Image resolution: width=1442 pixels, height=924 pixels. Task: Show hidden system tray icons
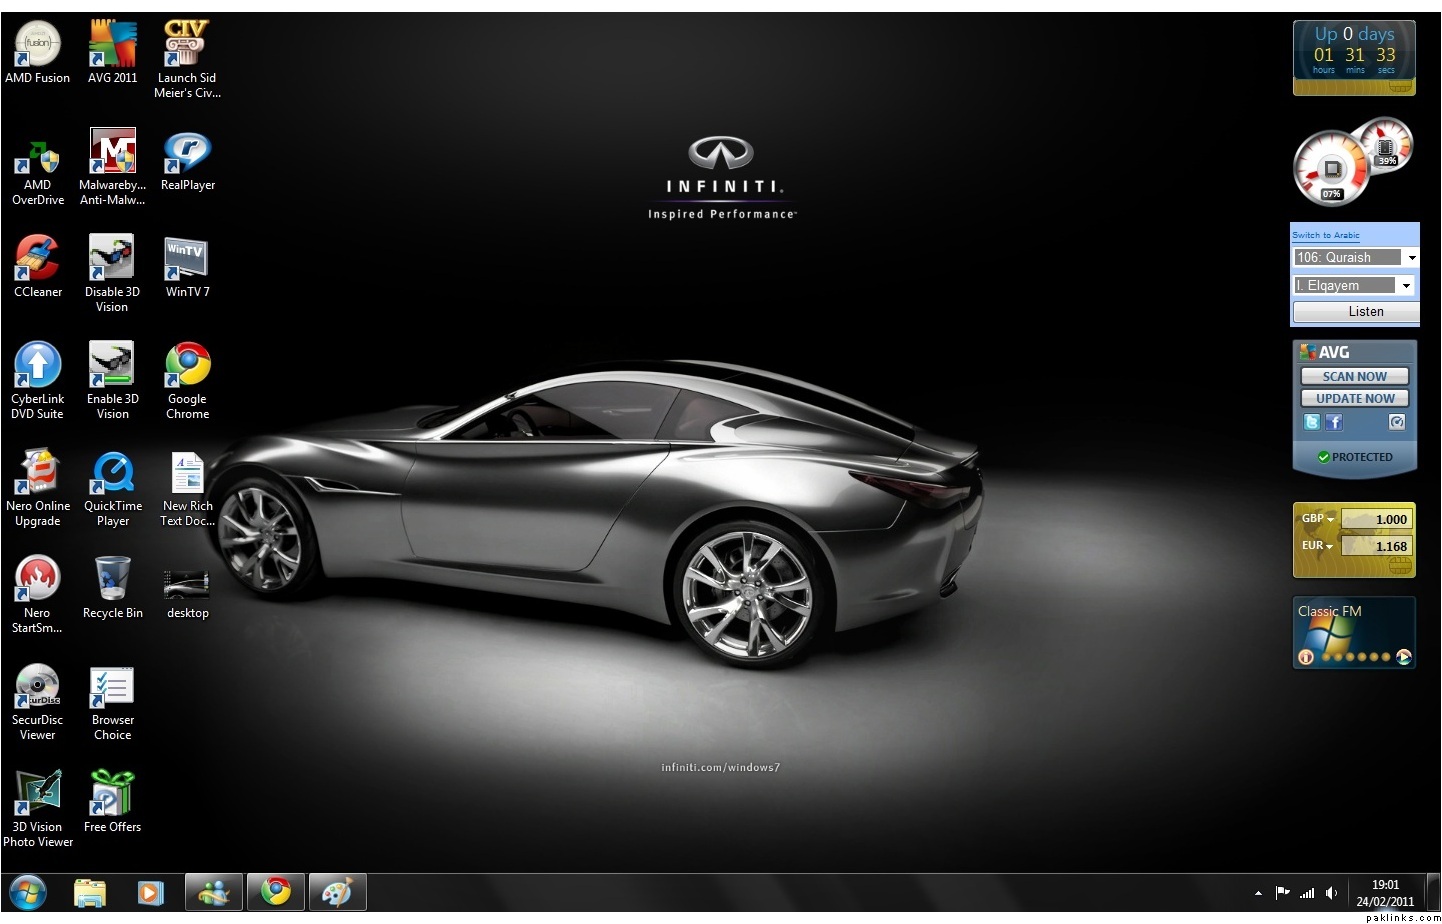(x=1258, y=893)
